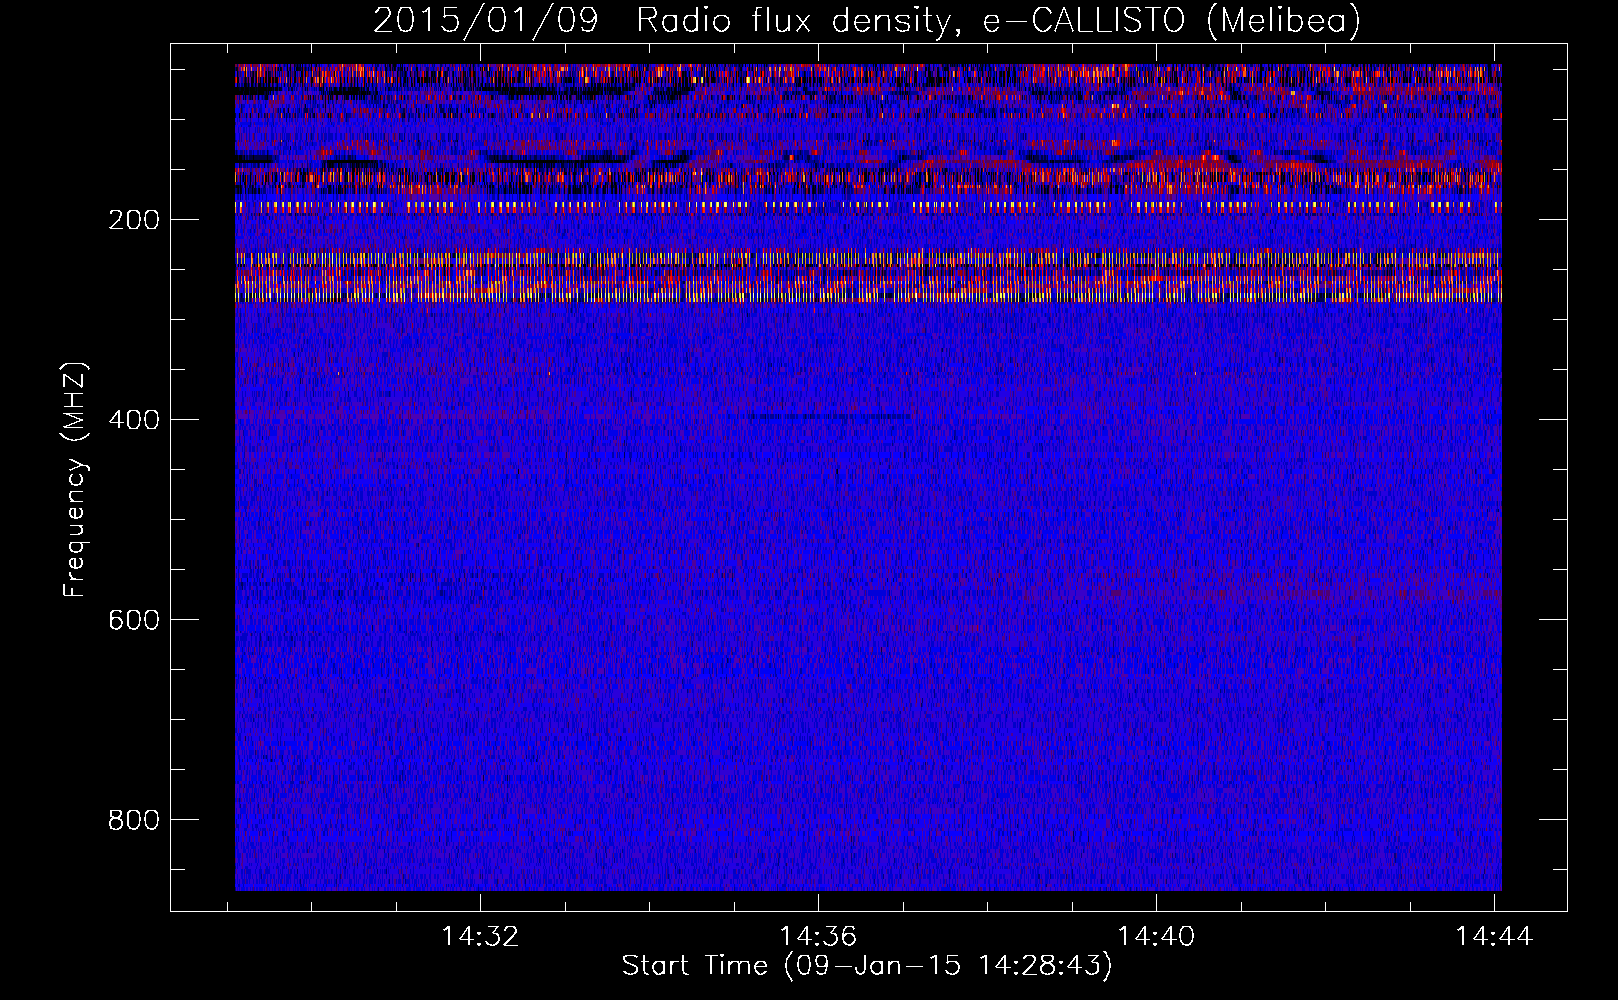1618x1000 pixels.
Task: Click the 800 frequency tick label
Action: pos(134,820)
